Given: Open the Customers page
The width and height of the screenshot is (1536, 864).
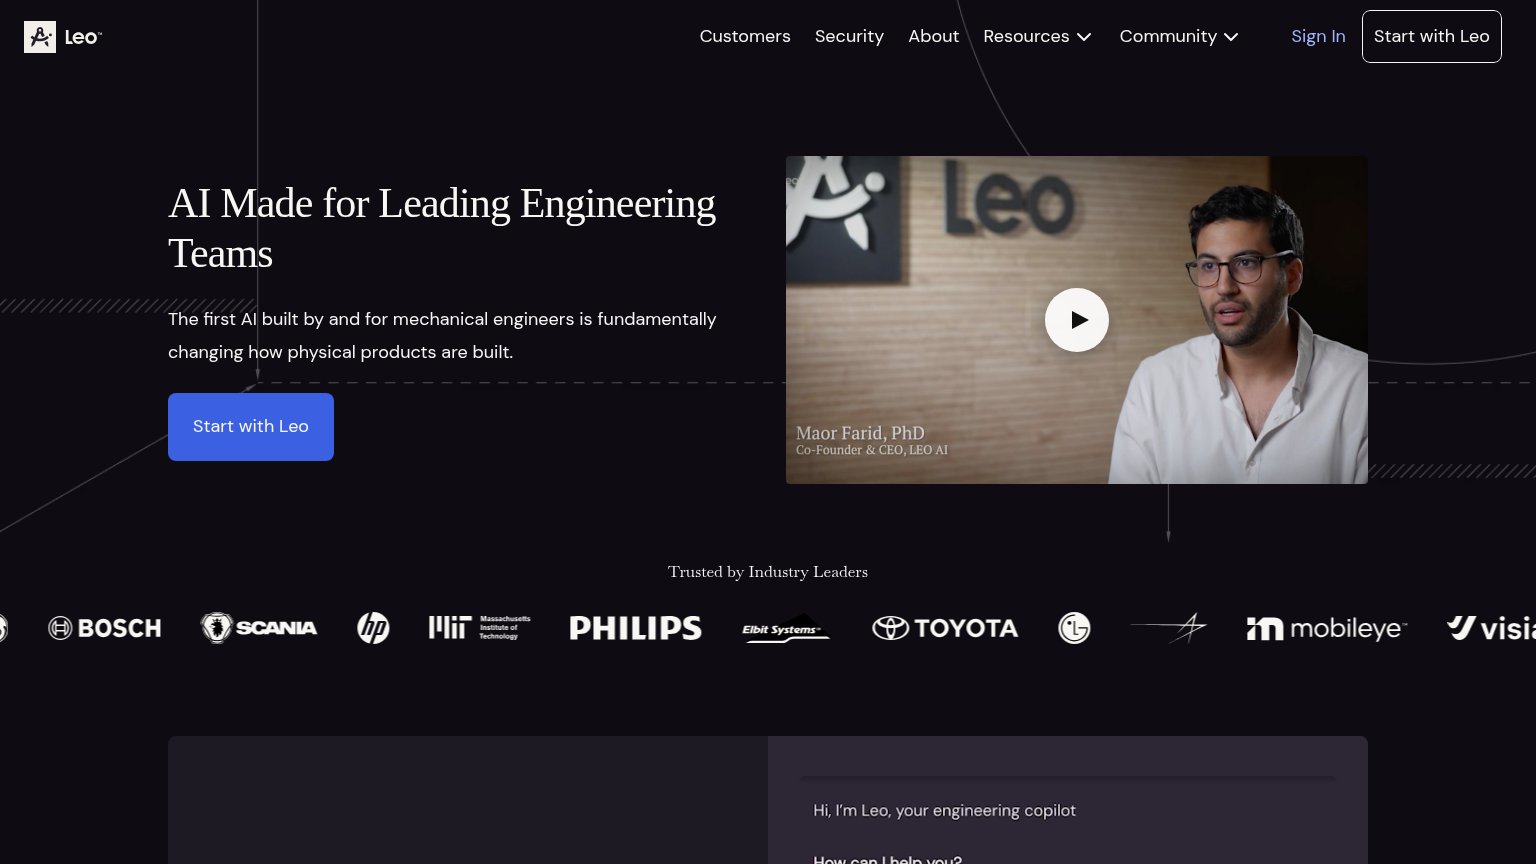Looking at the screenshot, I should pyautogui.click(x=745, y=36).
